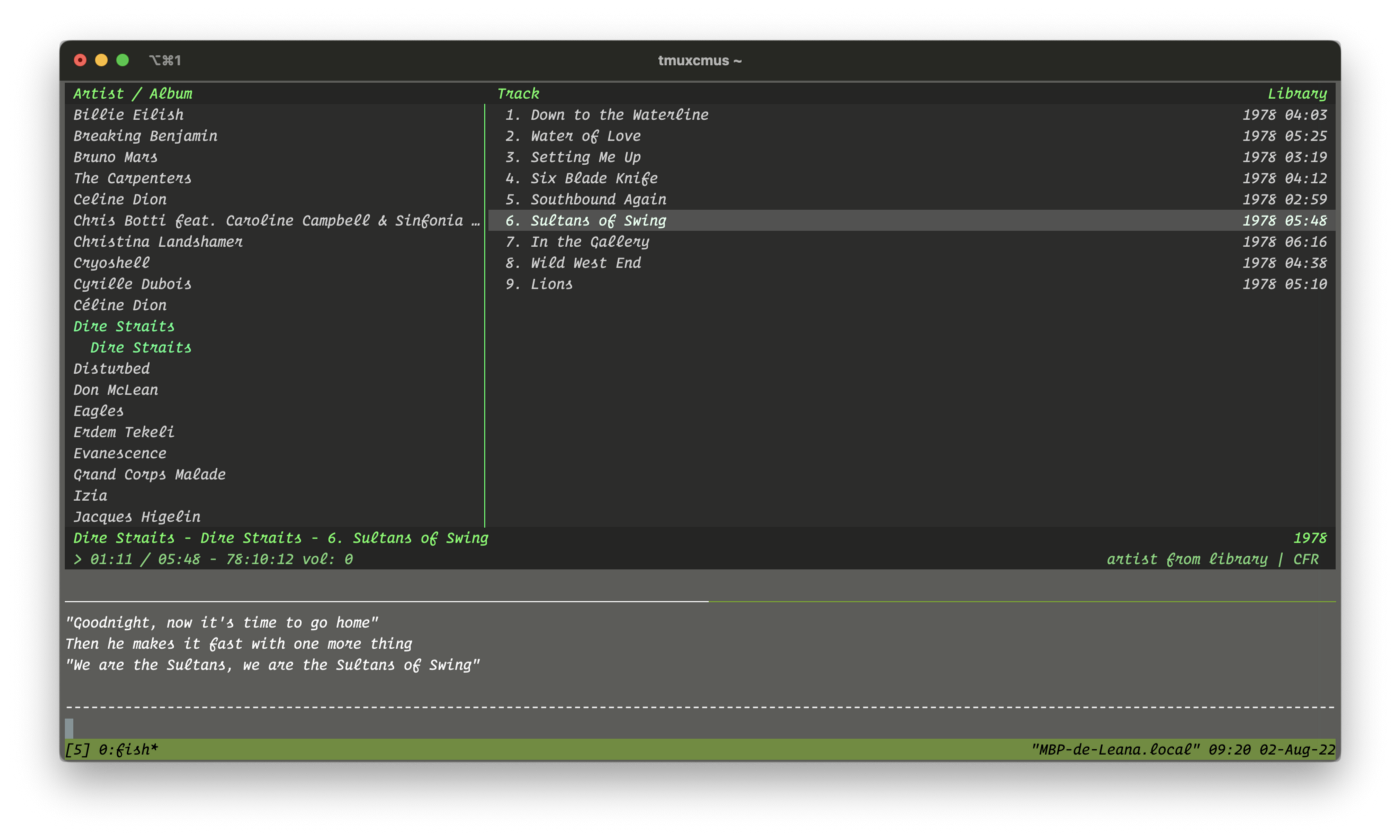The width and height of the screenshot is (1400, 840).
Task: Select track 1 Down to the Waterline
Action: (x=607, y=115)
